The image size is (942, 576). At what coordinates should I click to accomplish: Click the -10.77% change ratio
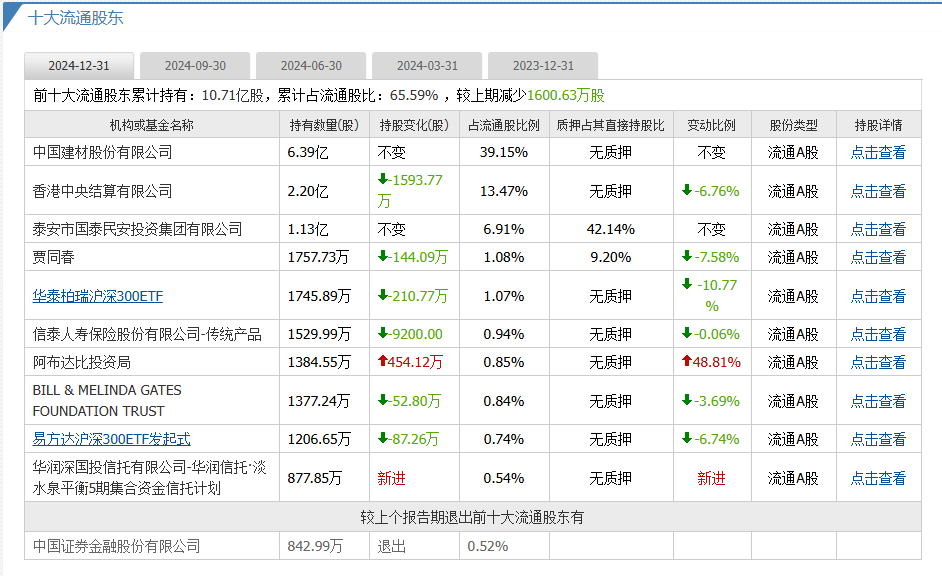pos(711,296)
